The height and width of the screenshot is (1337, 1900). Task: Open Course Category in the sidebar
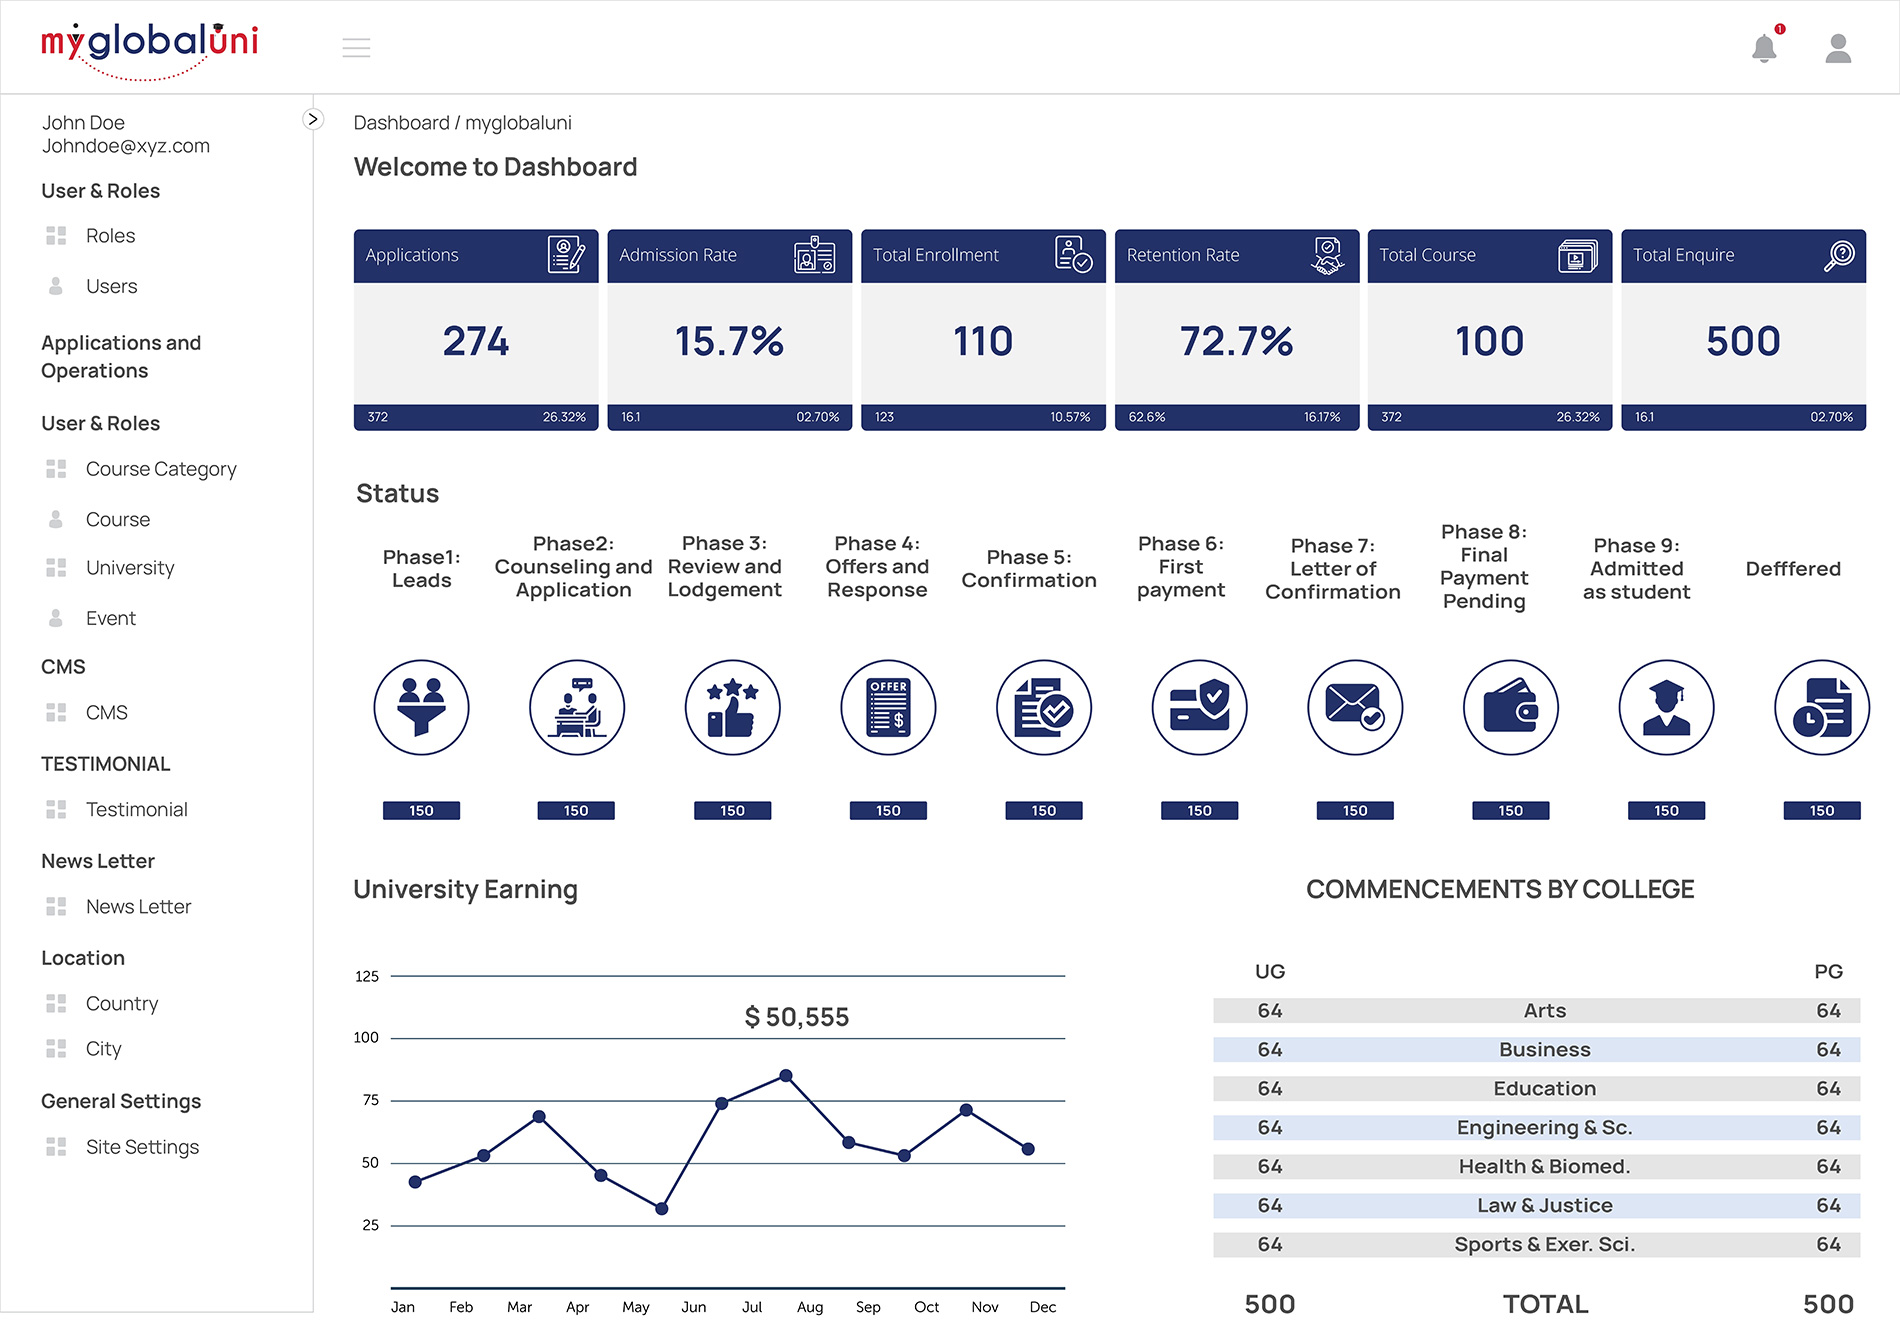click(161, 469)
